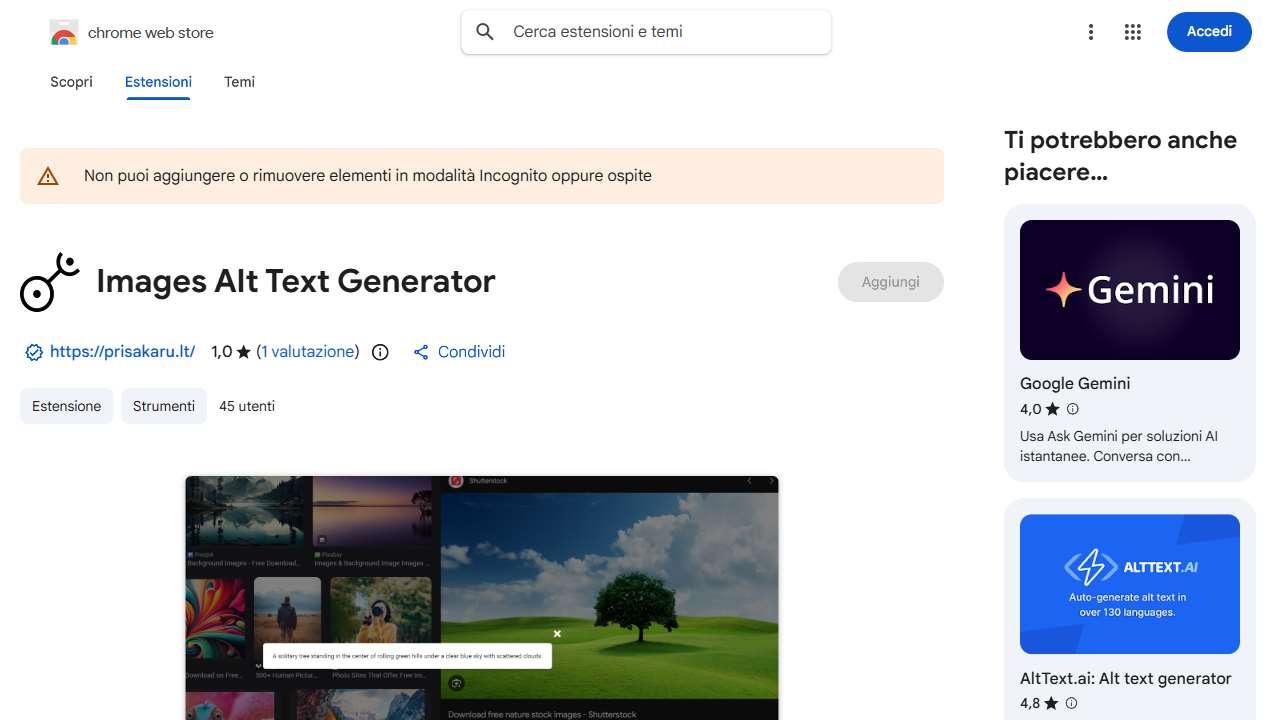
Task: Focus the Cerca estensioni e temi field
Action: pyautogui.click(x=660, y=32)
